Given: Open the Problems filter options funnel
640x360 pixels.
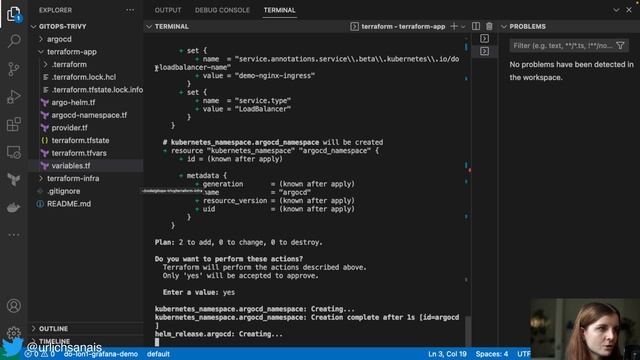Looking at the screenshot, I should (x=620, y=45).
